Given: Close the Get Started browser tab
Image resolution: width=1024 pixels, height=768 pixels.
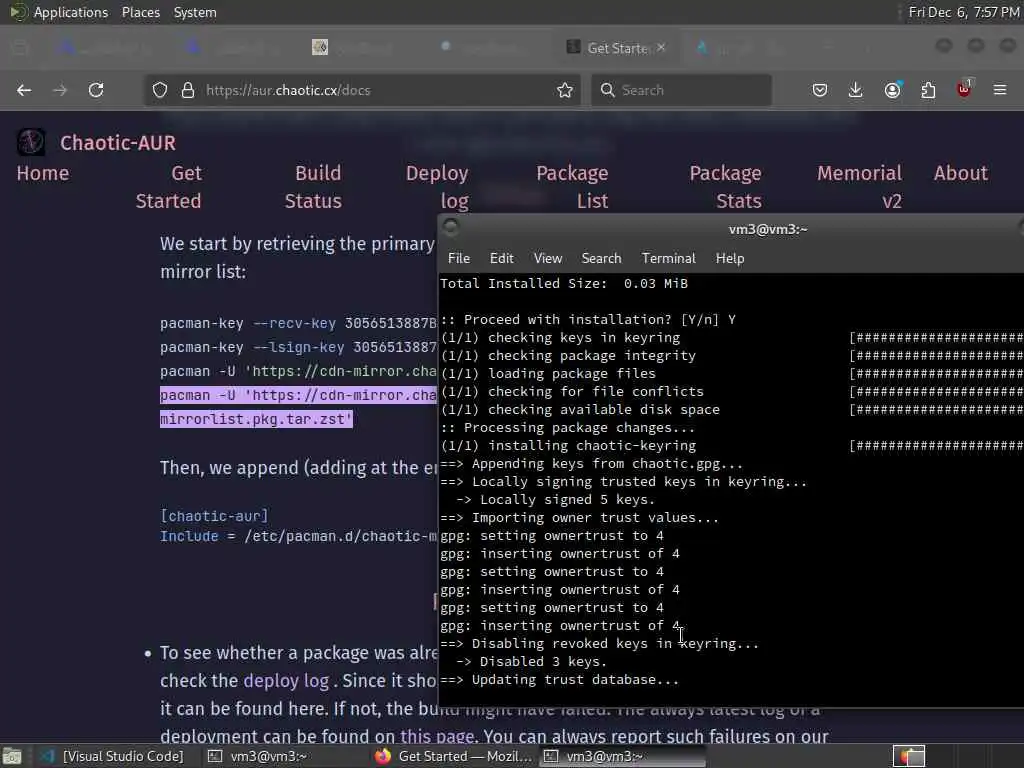Looking at the screenshot, I should 661,48.
